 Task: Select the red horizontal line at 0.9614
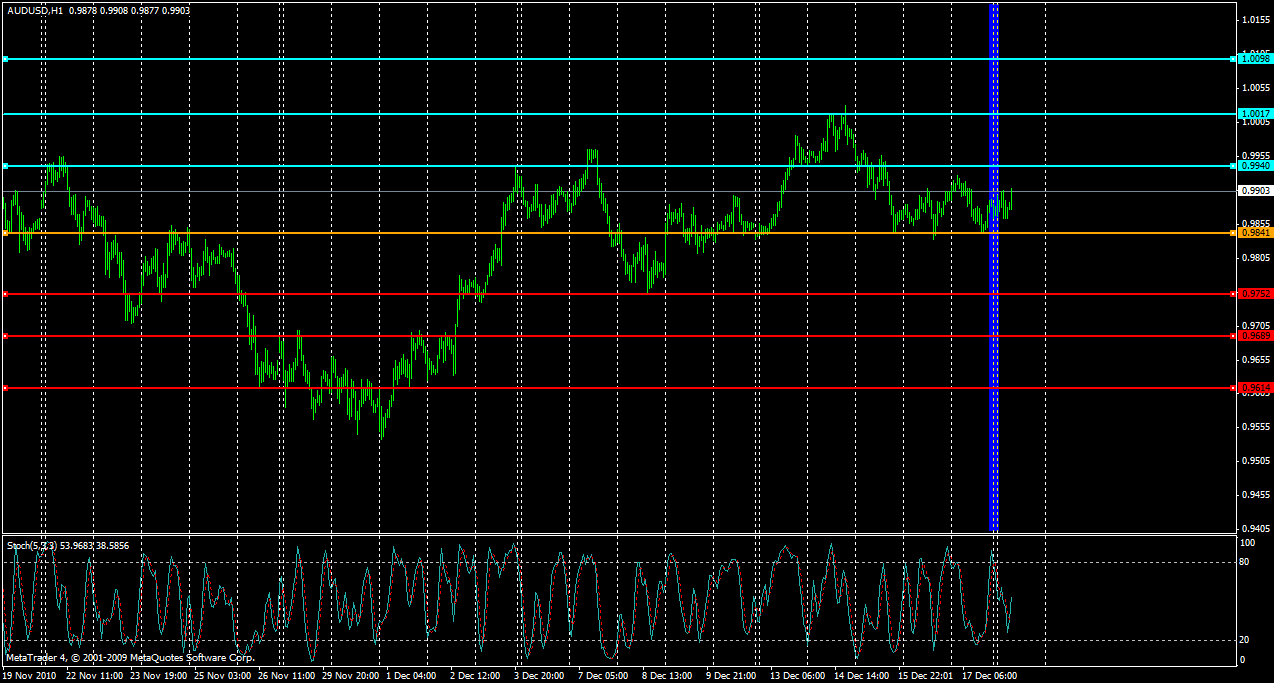tap(618, 387)
